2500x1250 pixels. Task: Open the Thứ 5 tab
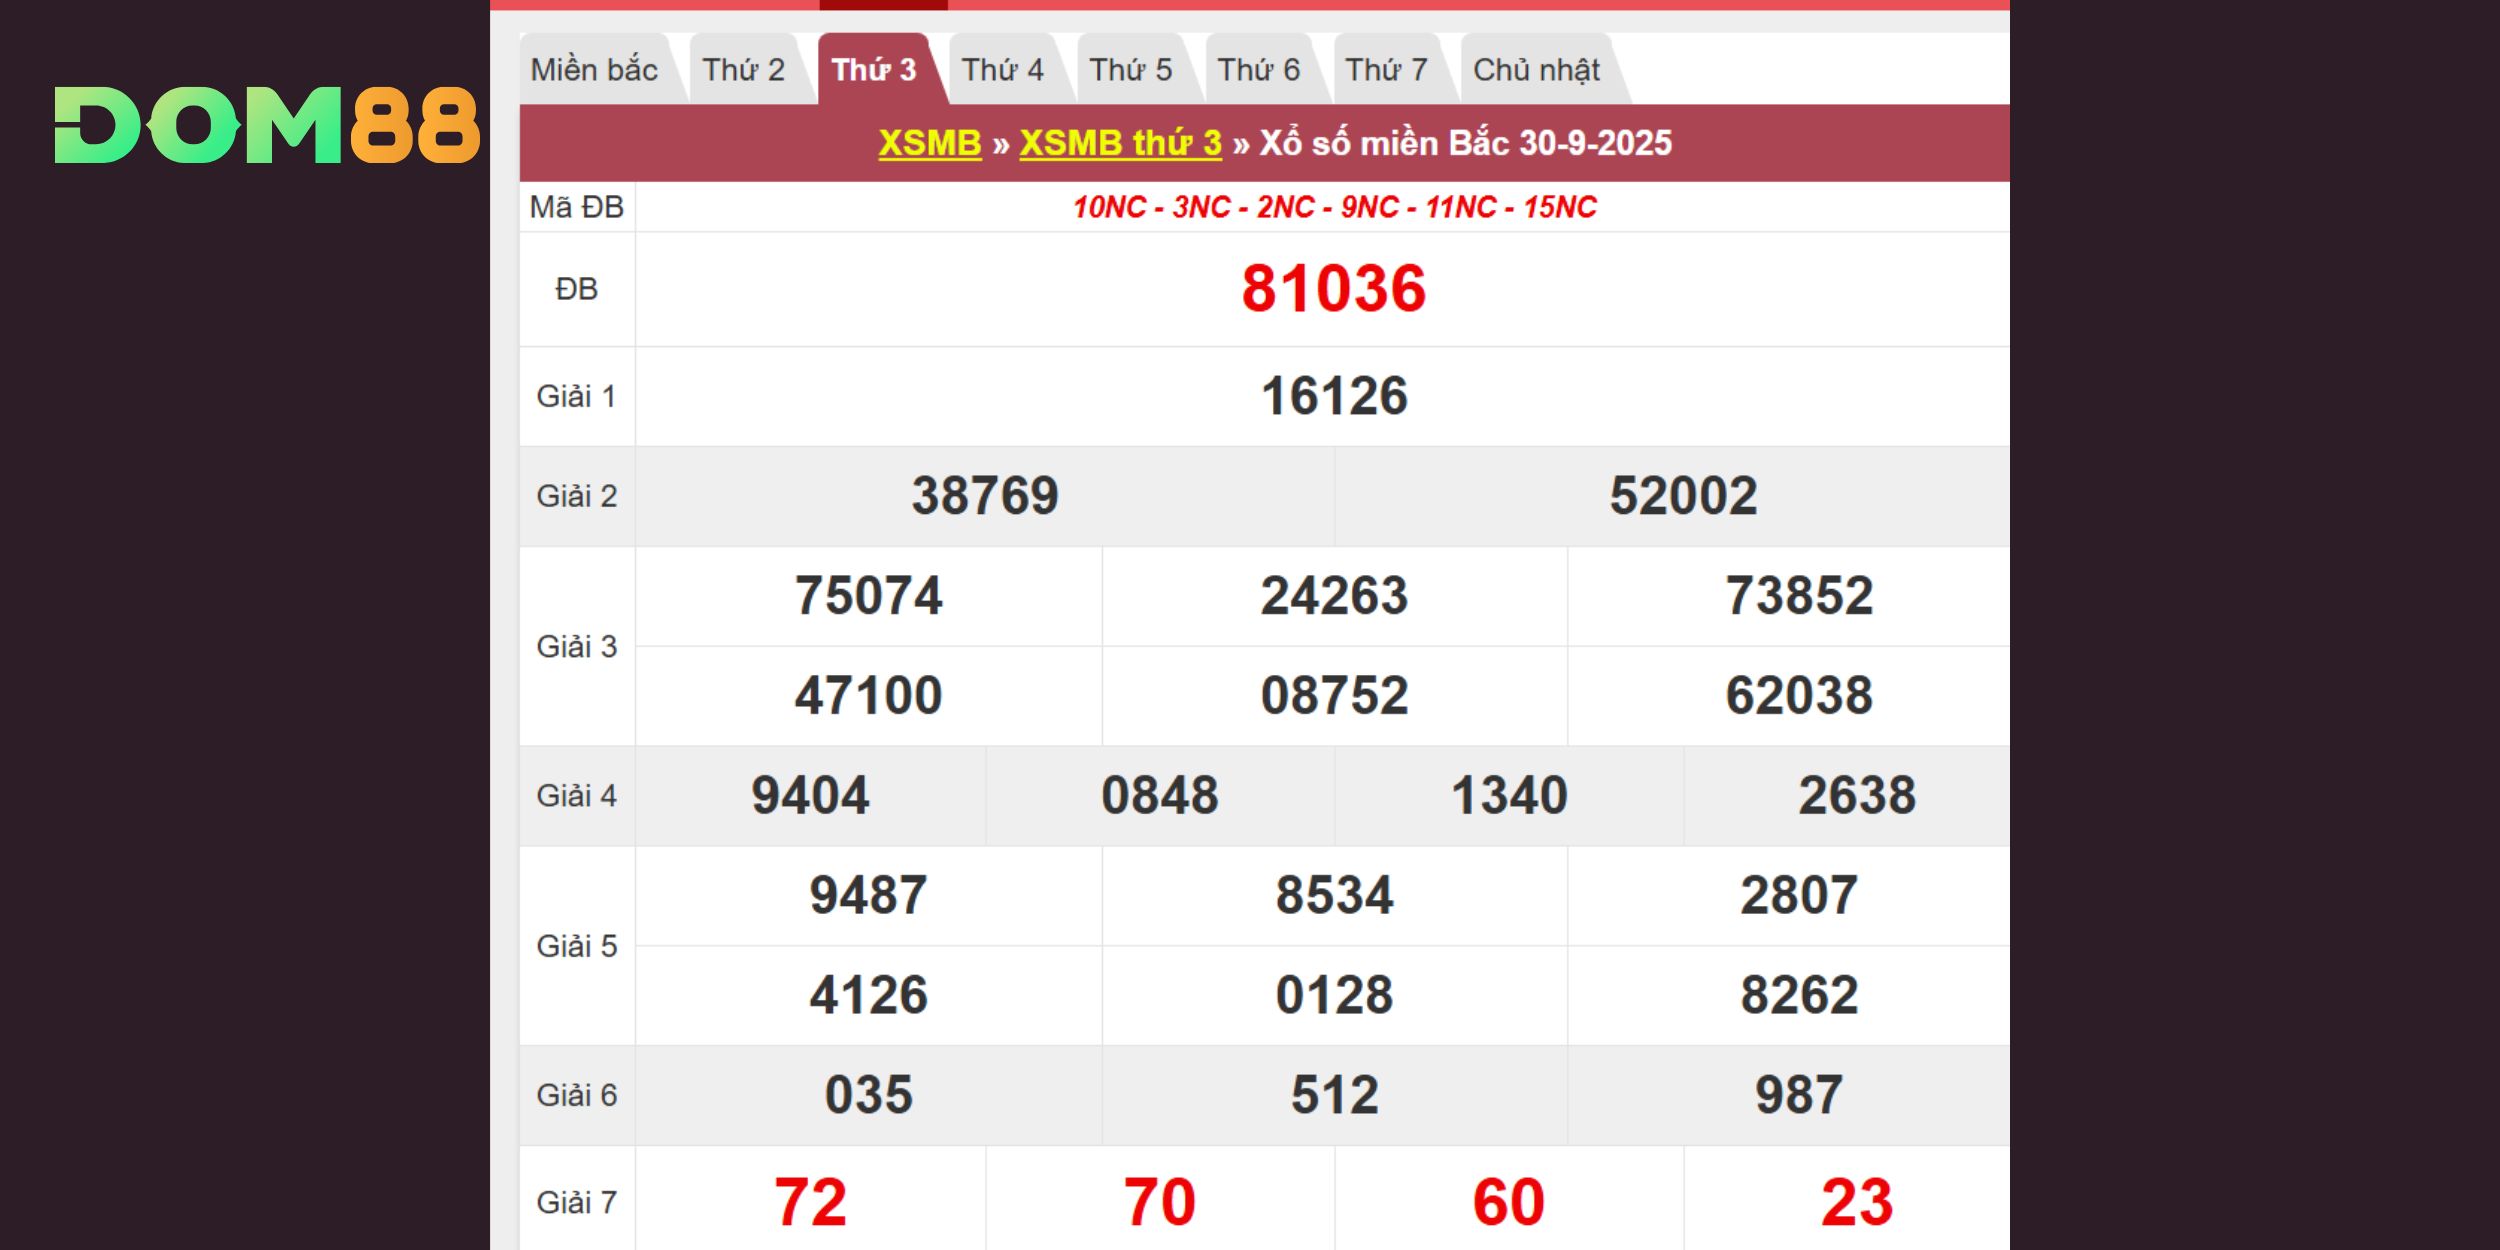tap(1130, 70)
